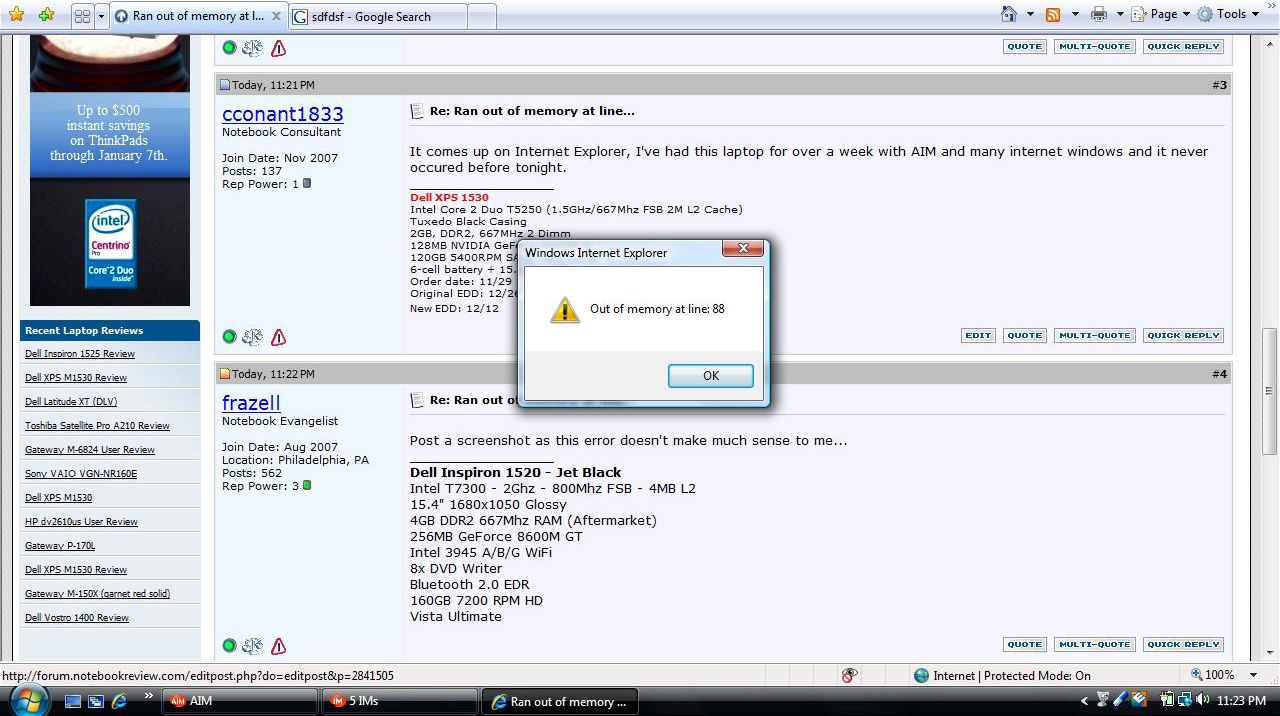The image size is (1280, 716).
Task: Click the Intel Centrino ThinkPad ad
Action: pos(110,170)
